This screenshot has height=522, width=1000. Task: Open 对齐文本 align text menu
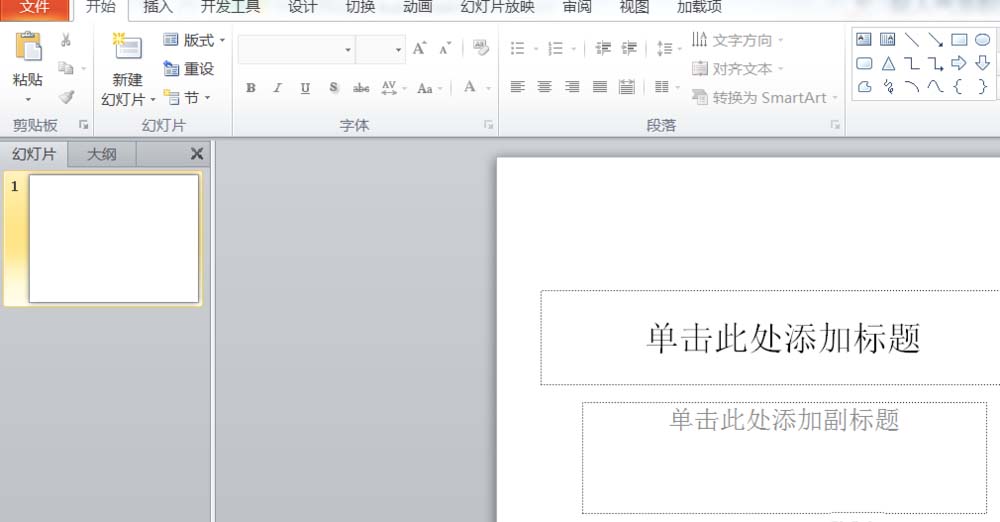(737, 68)
